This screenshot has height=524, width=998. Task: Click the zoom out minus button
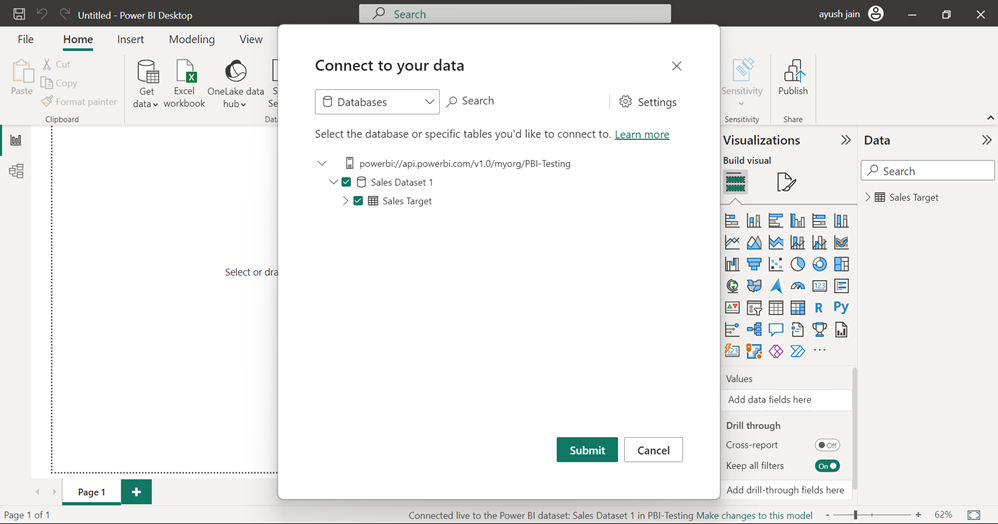click(x=827, y=514)
